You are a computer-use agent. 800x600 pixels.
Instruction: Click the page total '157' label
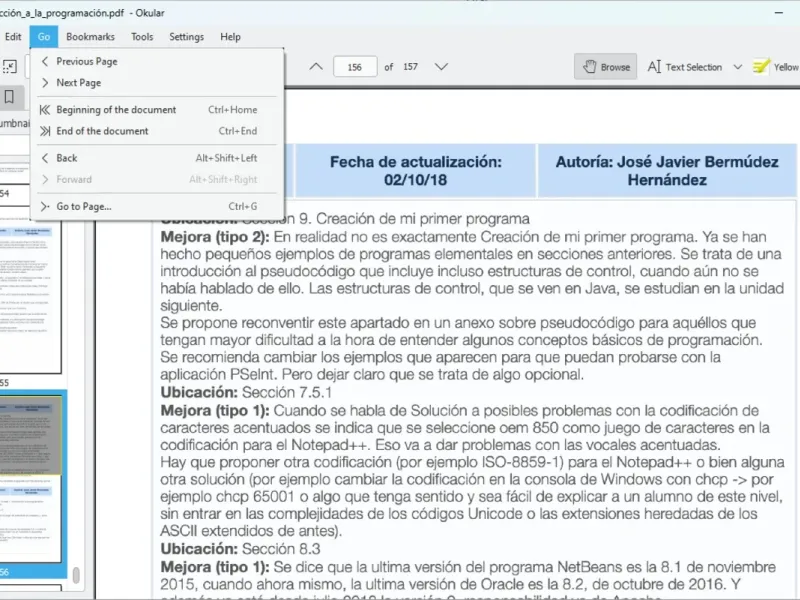410,67
